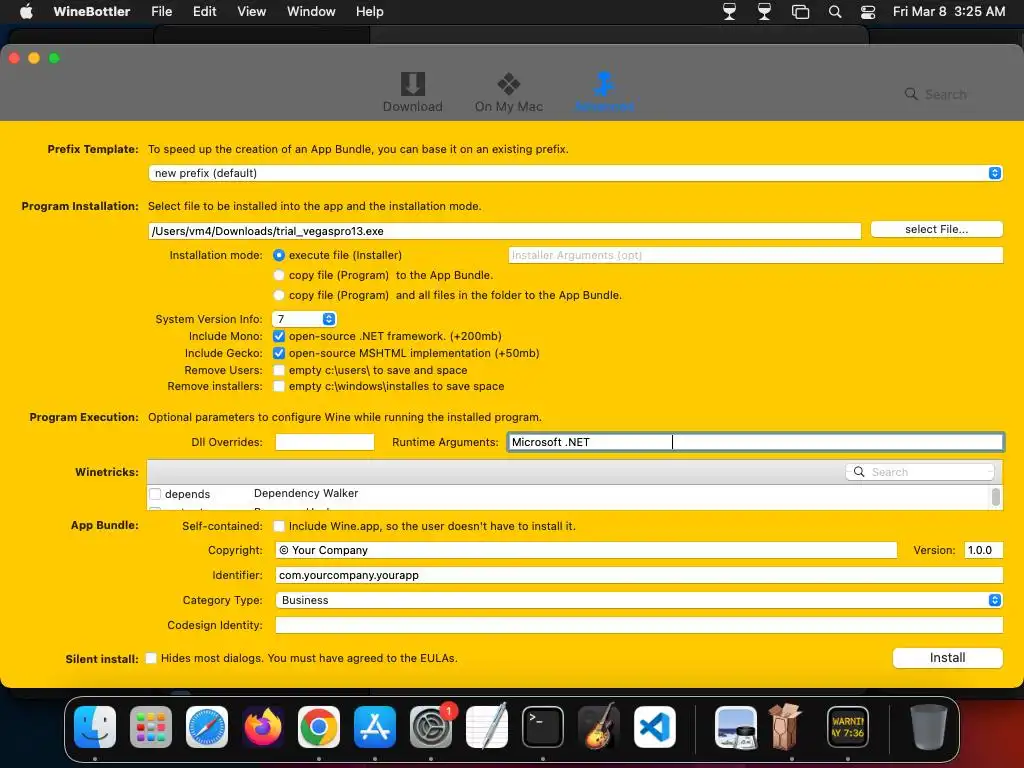Check the depends Dependency Walker winetrick
The width and height of the screenshot is (1024, 768).
[x=155, y=494]
